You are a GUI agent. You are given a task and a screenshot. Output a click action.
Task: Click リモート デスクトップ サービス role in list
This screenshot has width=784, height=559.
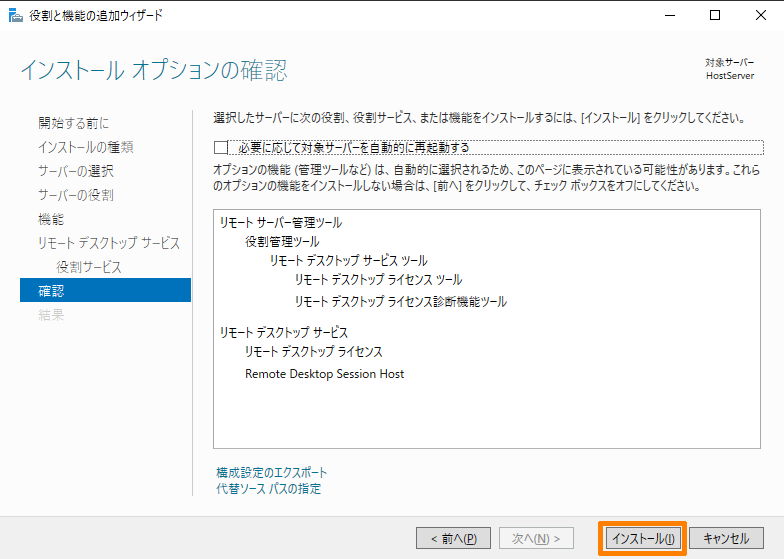(284, 332)
